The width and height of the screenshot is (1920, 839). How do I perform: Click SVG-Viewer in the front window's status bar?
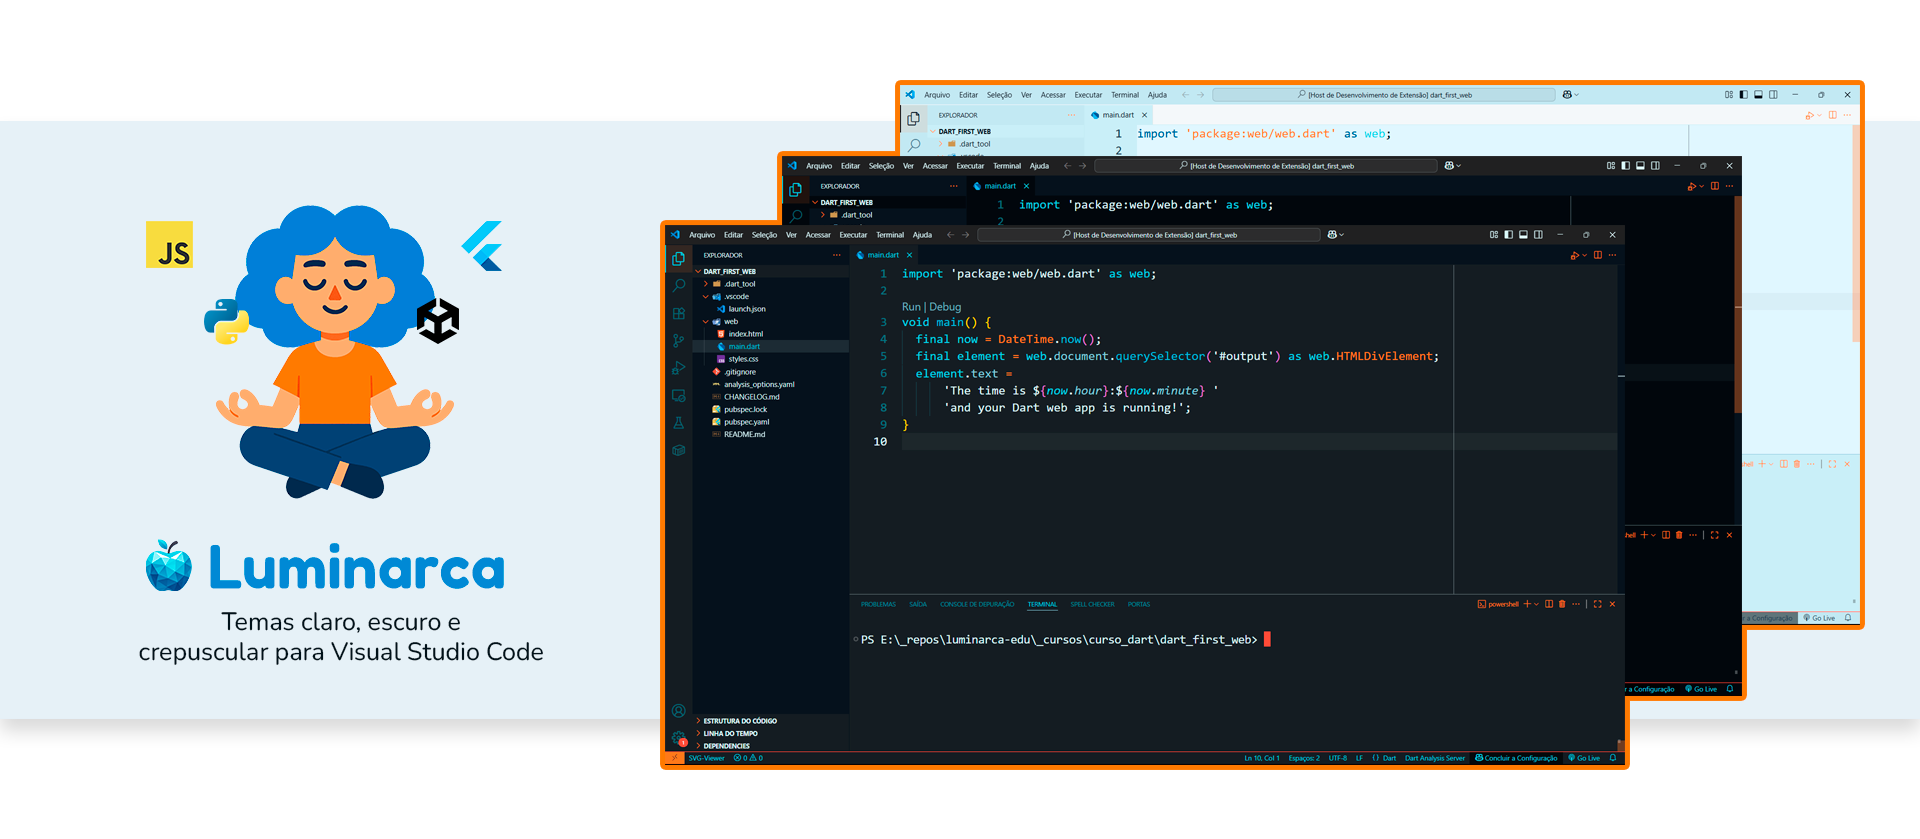tap(706, 758)
